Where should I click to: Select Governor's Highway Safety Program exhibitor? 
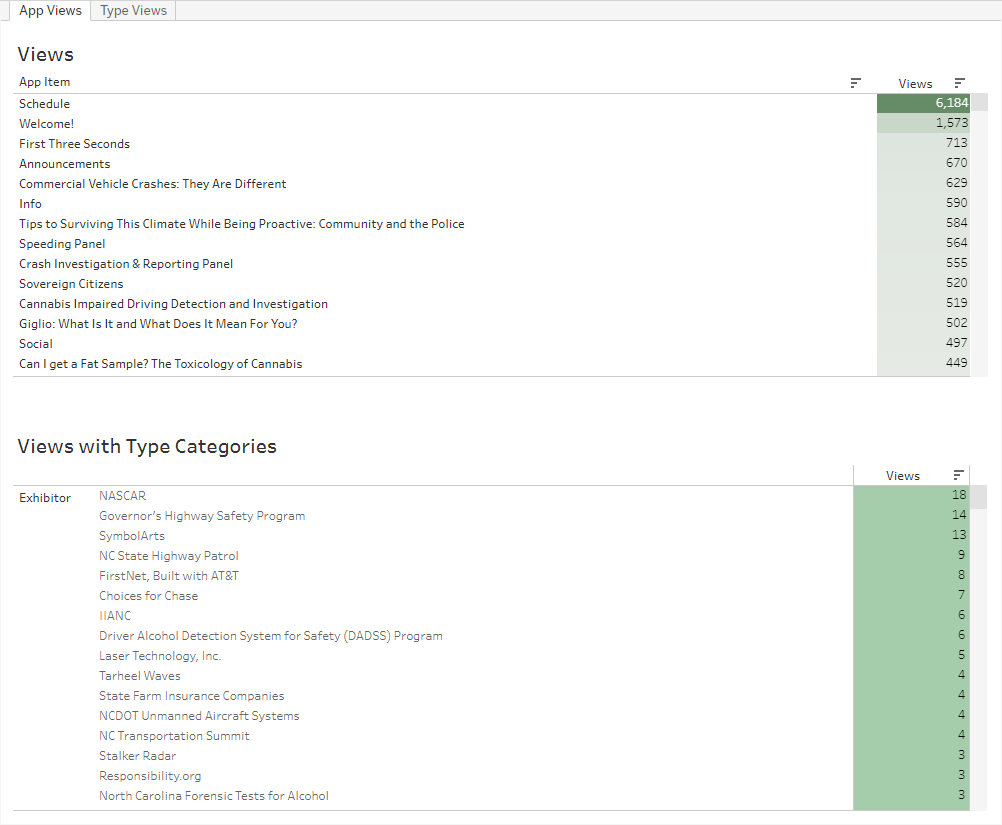coord(202,516)
